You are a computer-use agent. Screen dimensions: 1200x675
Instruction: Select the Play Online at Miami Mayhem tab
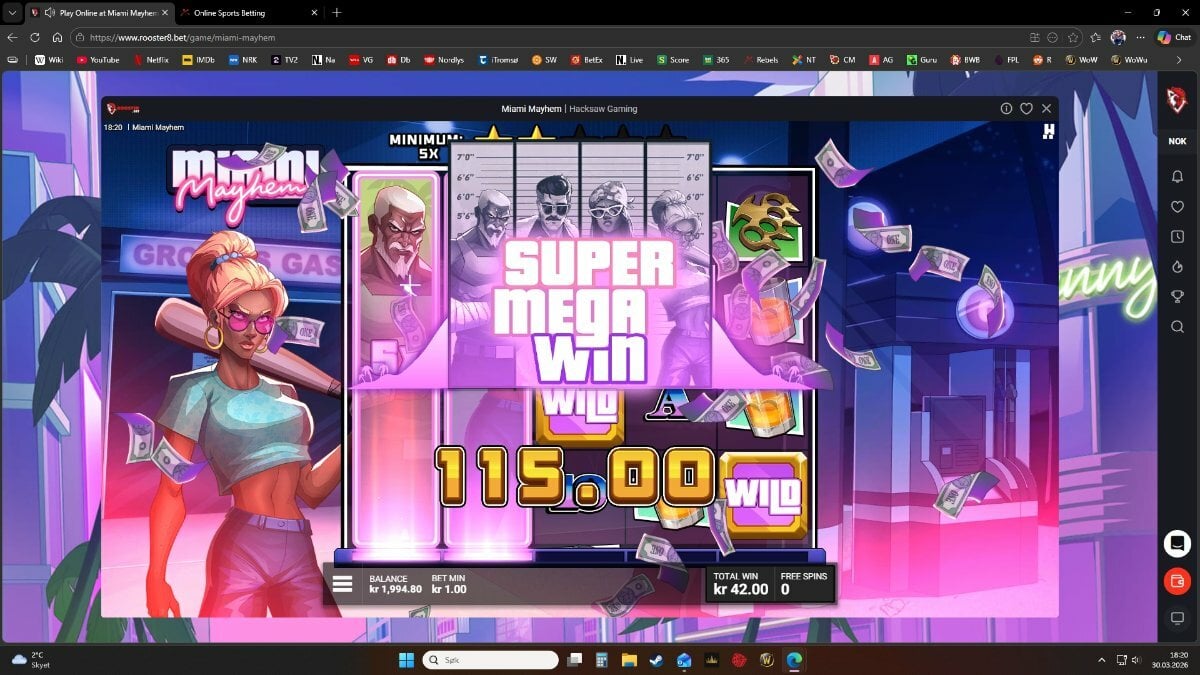(x=100, y=13)
